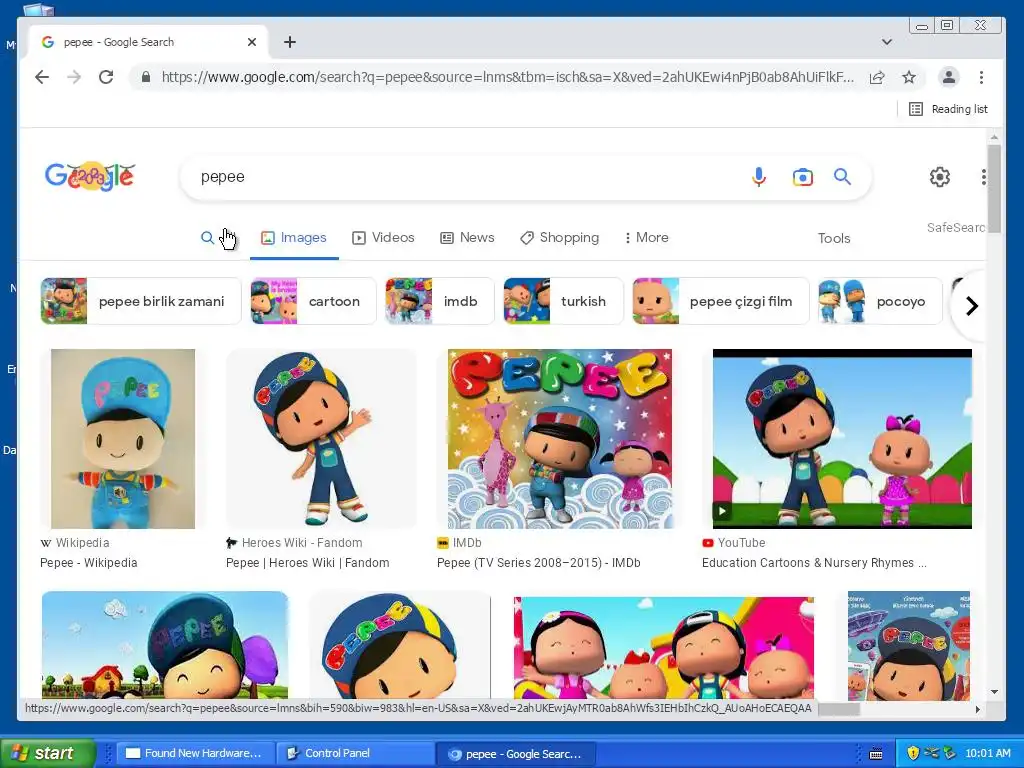Open the Heroes Wiki Pepee waving image
Screen dimensions: 1024x768
click(x=321, y=439)
